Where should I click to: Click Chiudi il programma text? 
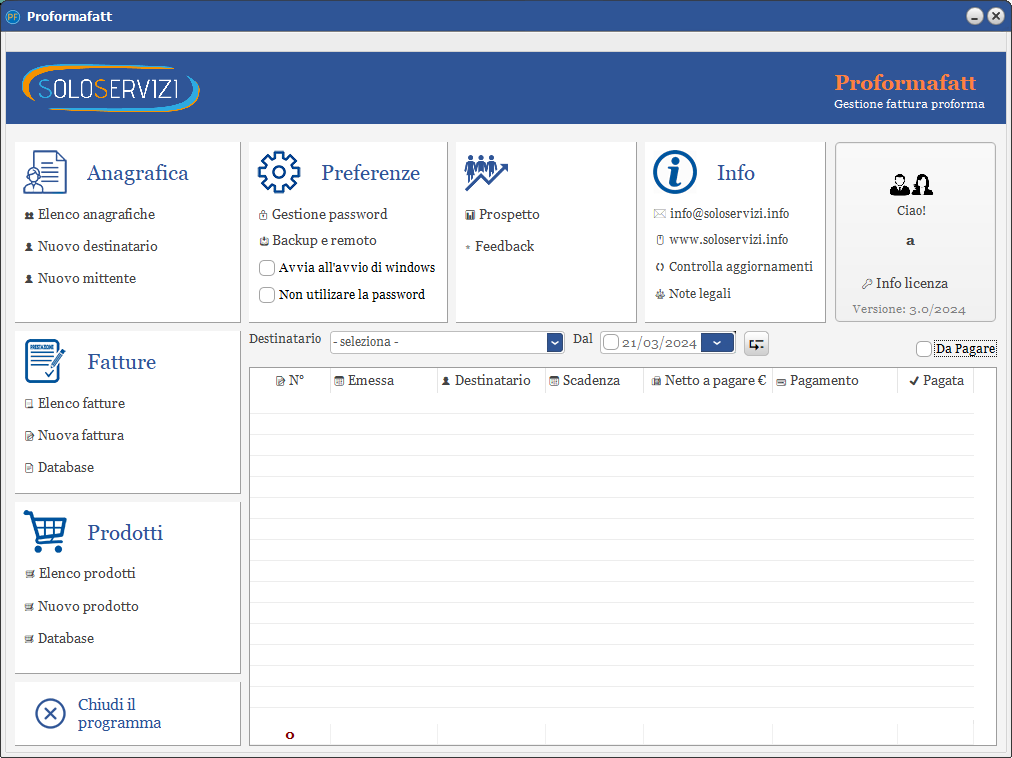119,713
